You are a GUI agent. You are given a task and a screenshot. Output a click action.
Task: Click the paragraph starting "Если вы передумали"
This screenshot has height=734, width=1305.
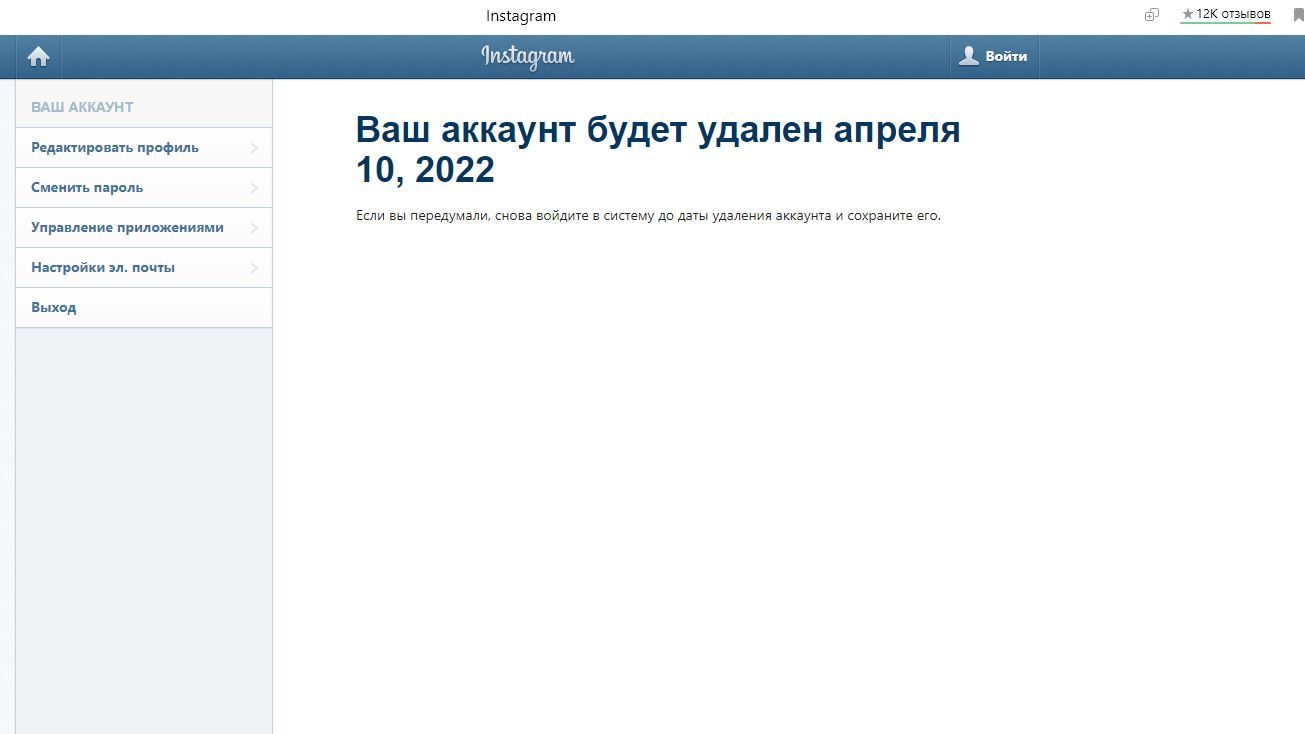648,216
